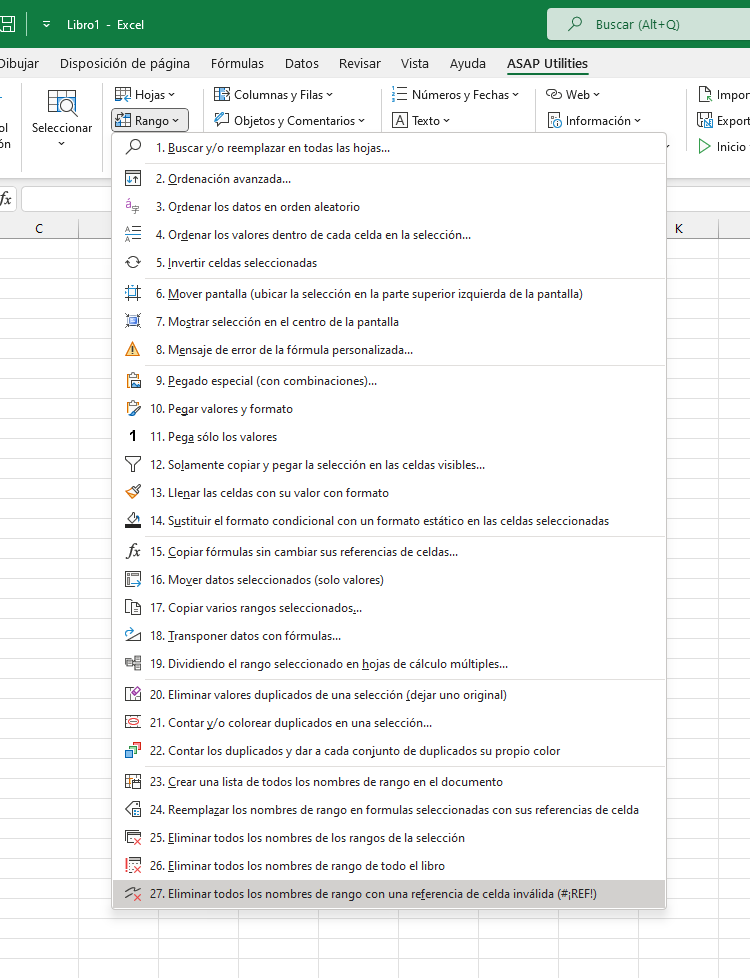Select the ASAP Utilities tab
The image size is (750, 978).
[x=547, y=64]
